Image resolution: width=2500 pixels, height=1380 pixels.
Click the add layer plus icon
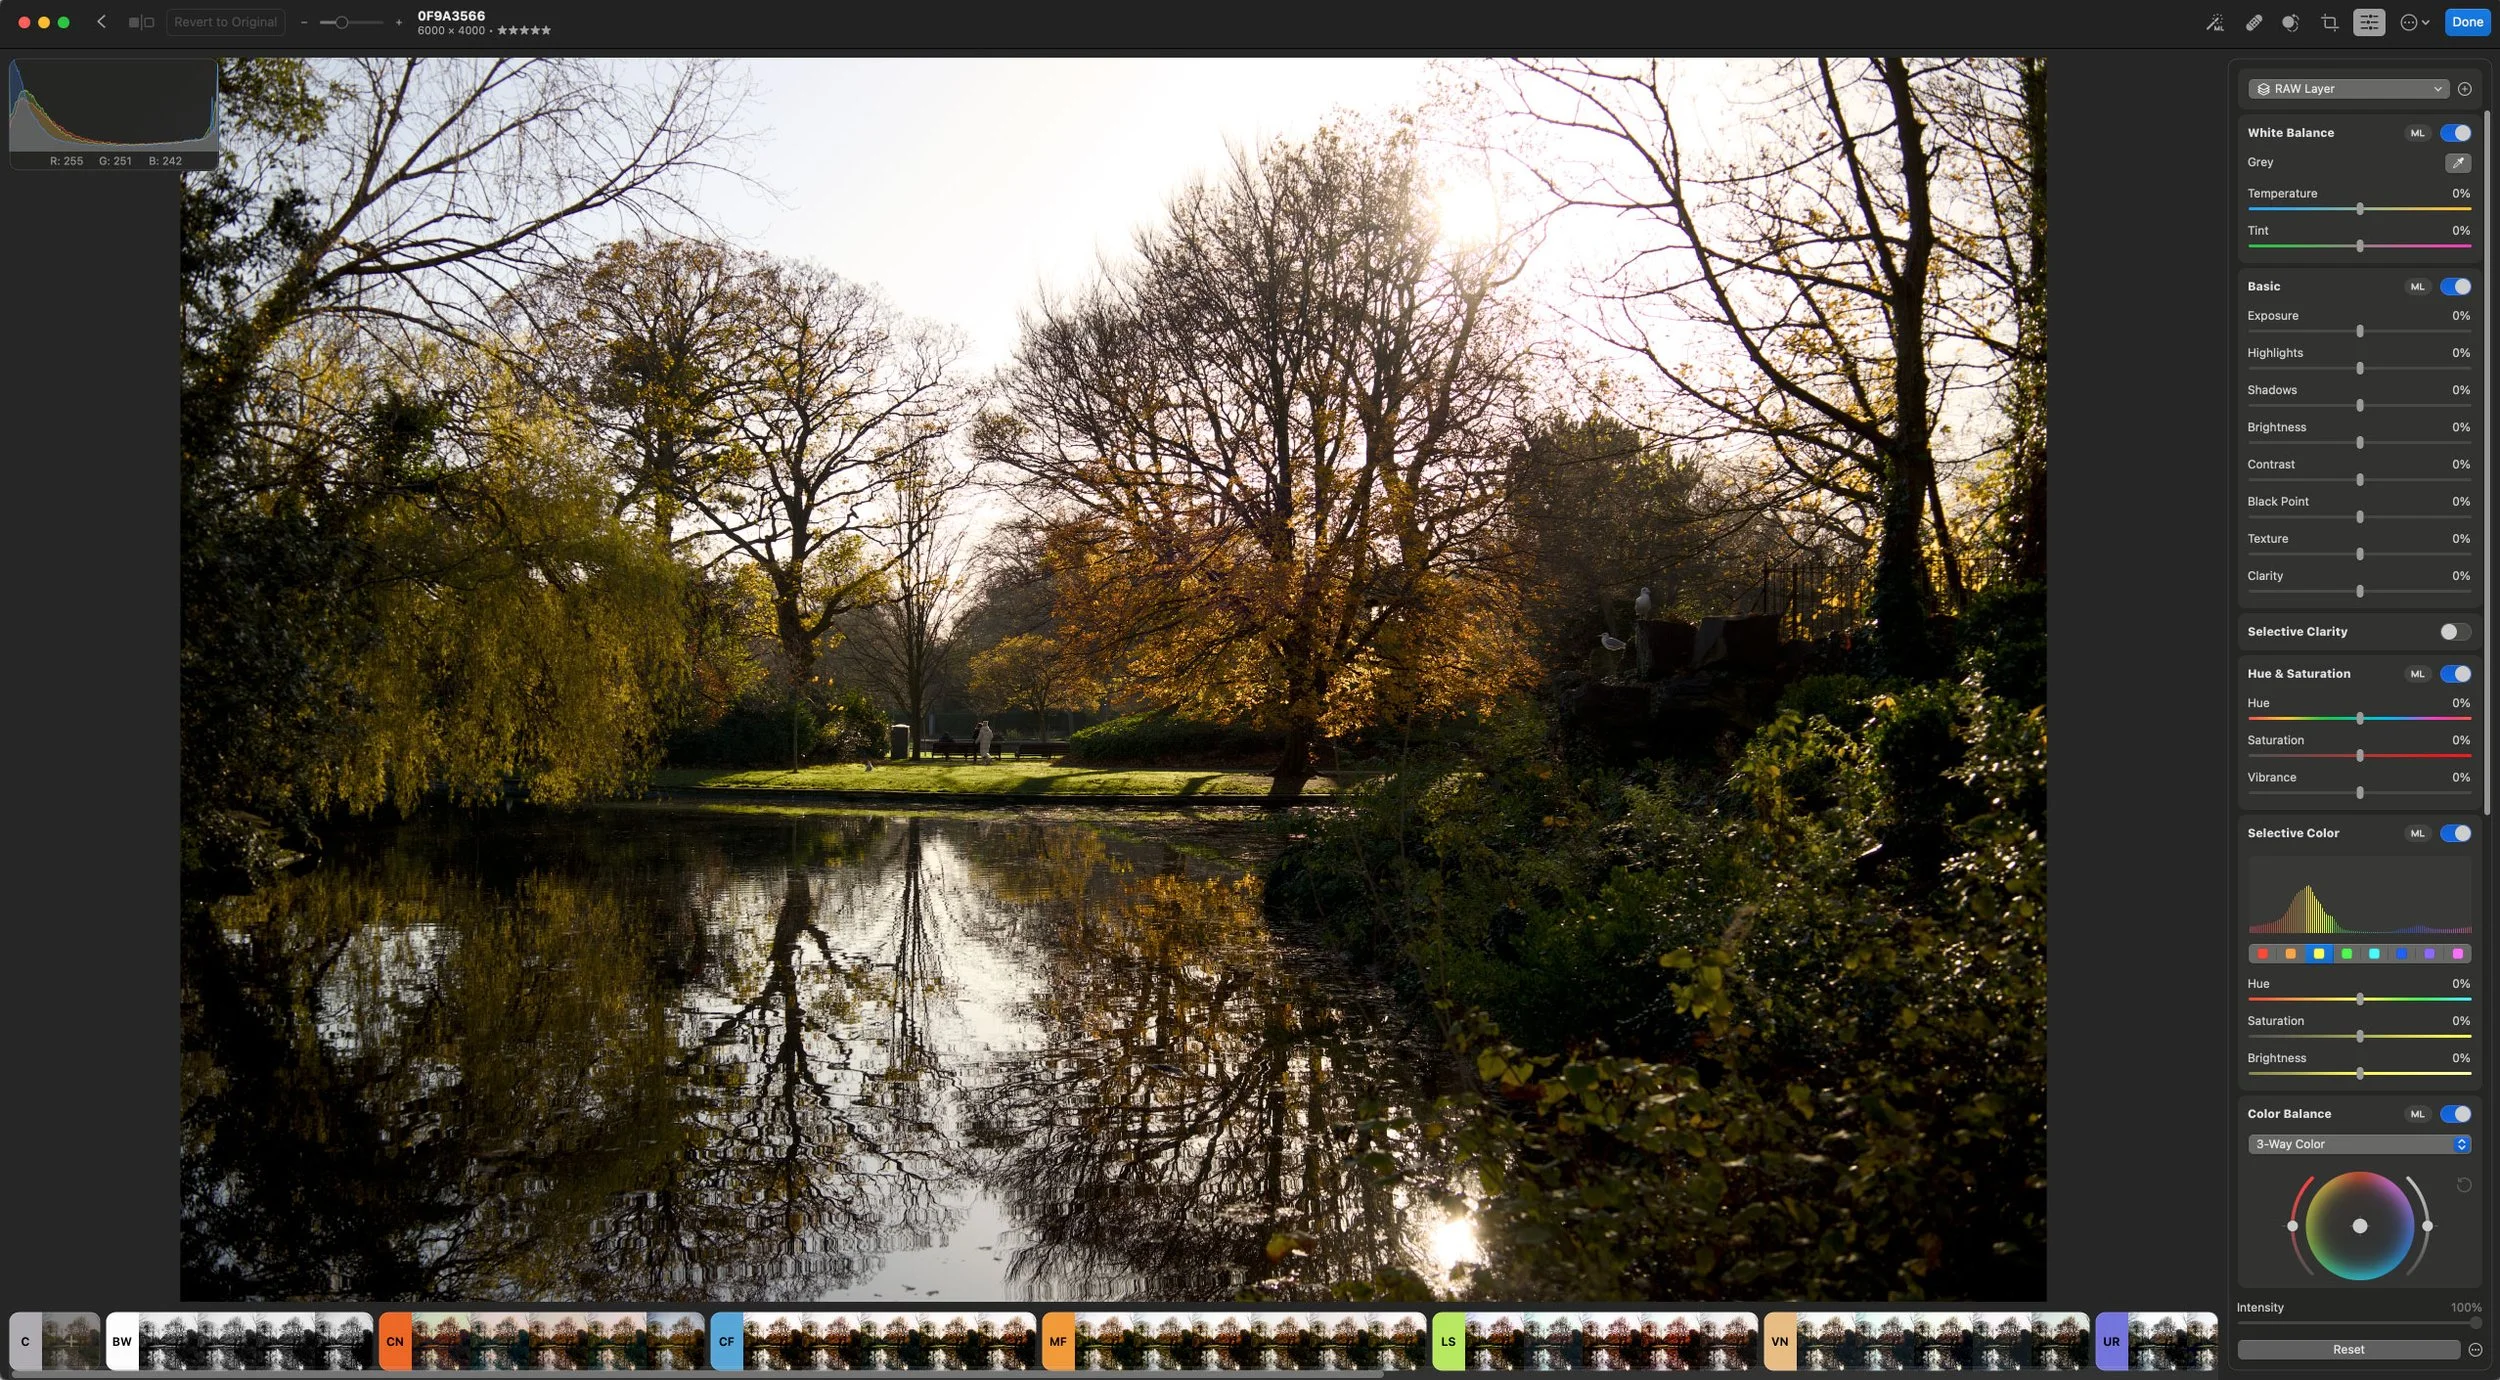[2465, 89]
